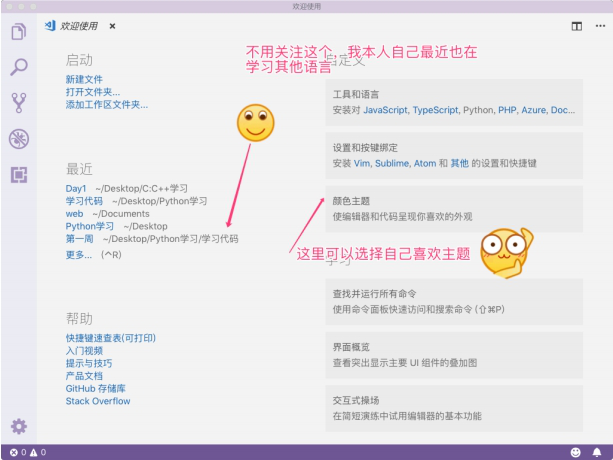613x460 pixels.
Task: Click the Python install link
Action: [x=478, y=110]
